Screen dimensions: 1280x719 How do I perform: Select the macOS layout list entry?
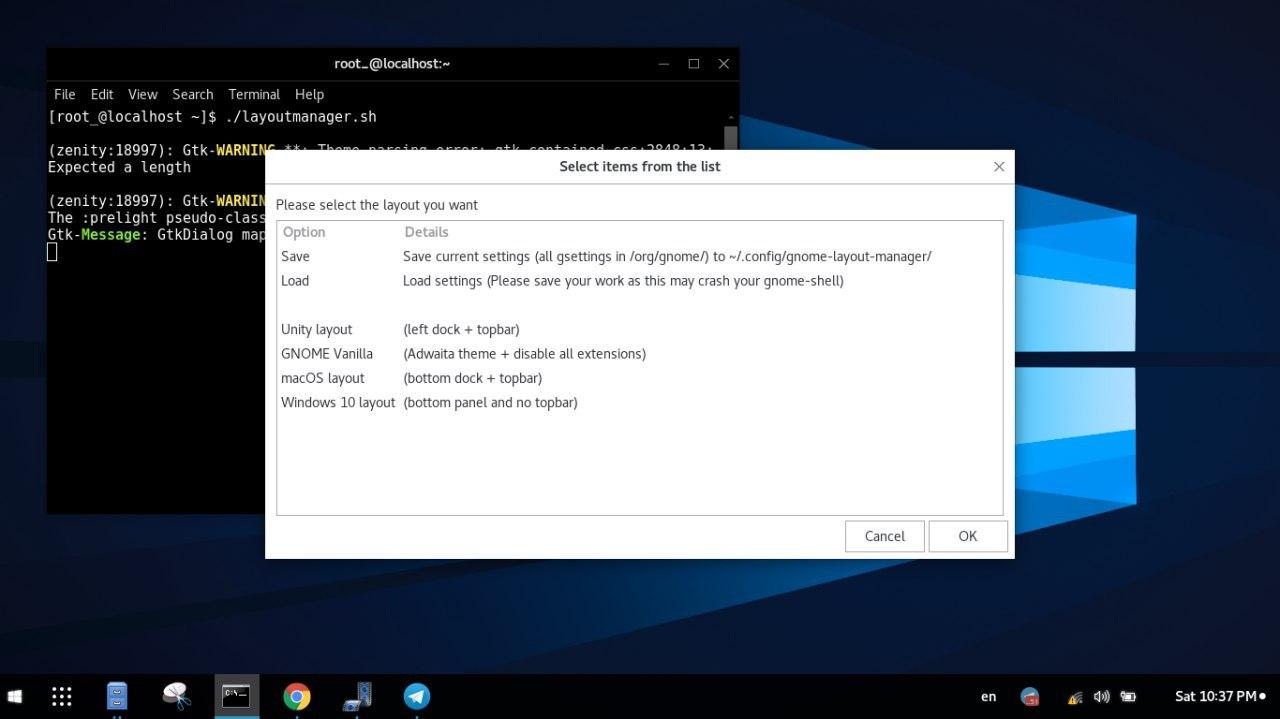tap(323, 378)
